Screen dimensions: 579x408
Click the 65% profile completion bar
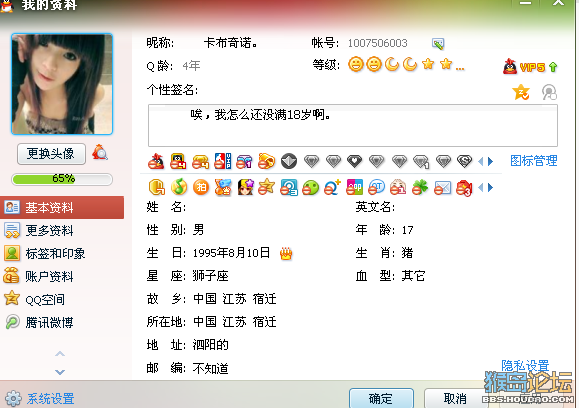tap(62, 179)
